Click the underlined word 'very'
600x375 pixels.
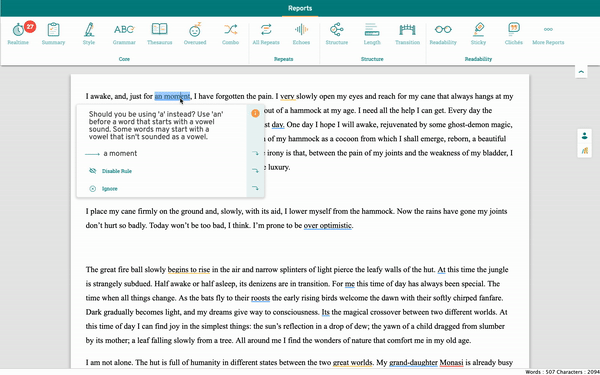click(x=287, y=96)
